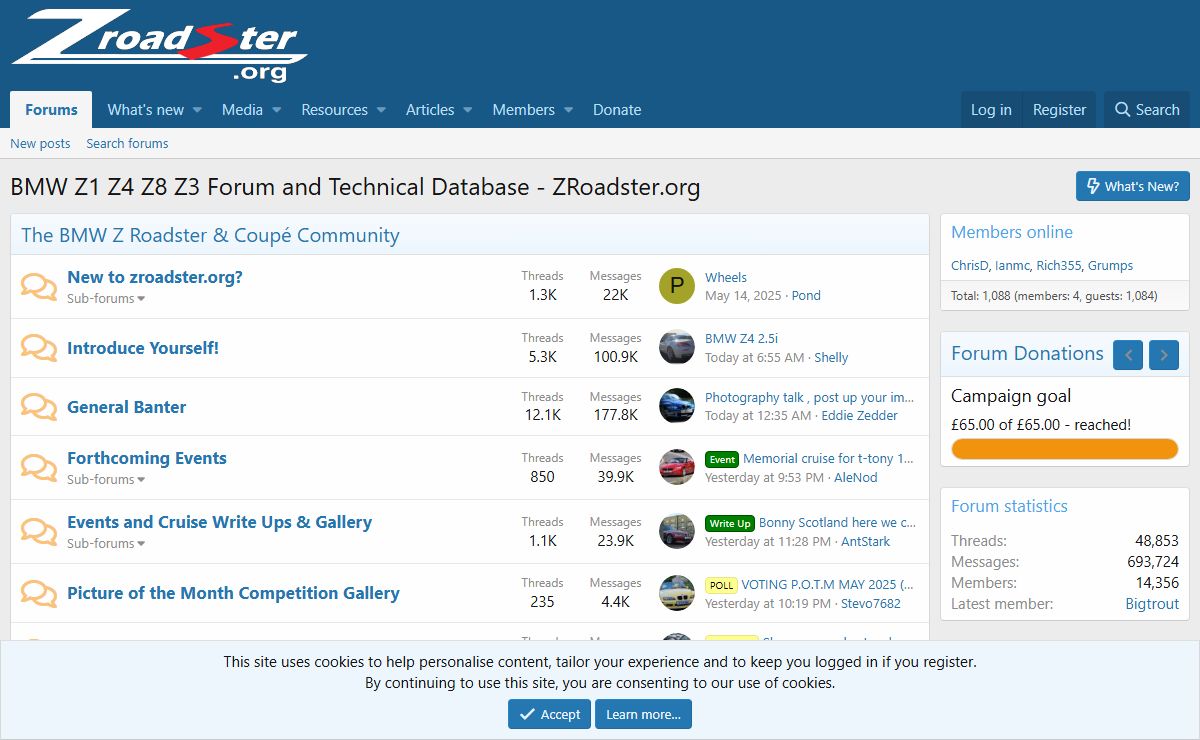
Task: Open Stevo7682's avatar in Picture of the Month row
Action: click(677, 592)
